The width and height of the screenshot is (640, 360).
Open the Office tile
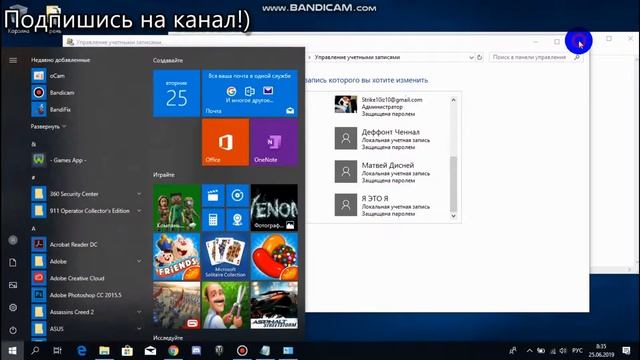225,142
